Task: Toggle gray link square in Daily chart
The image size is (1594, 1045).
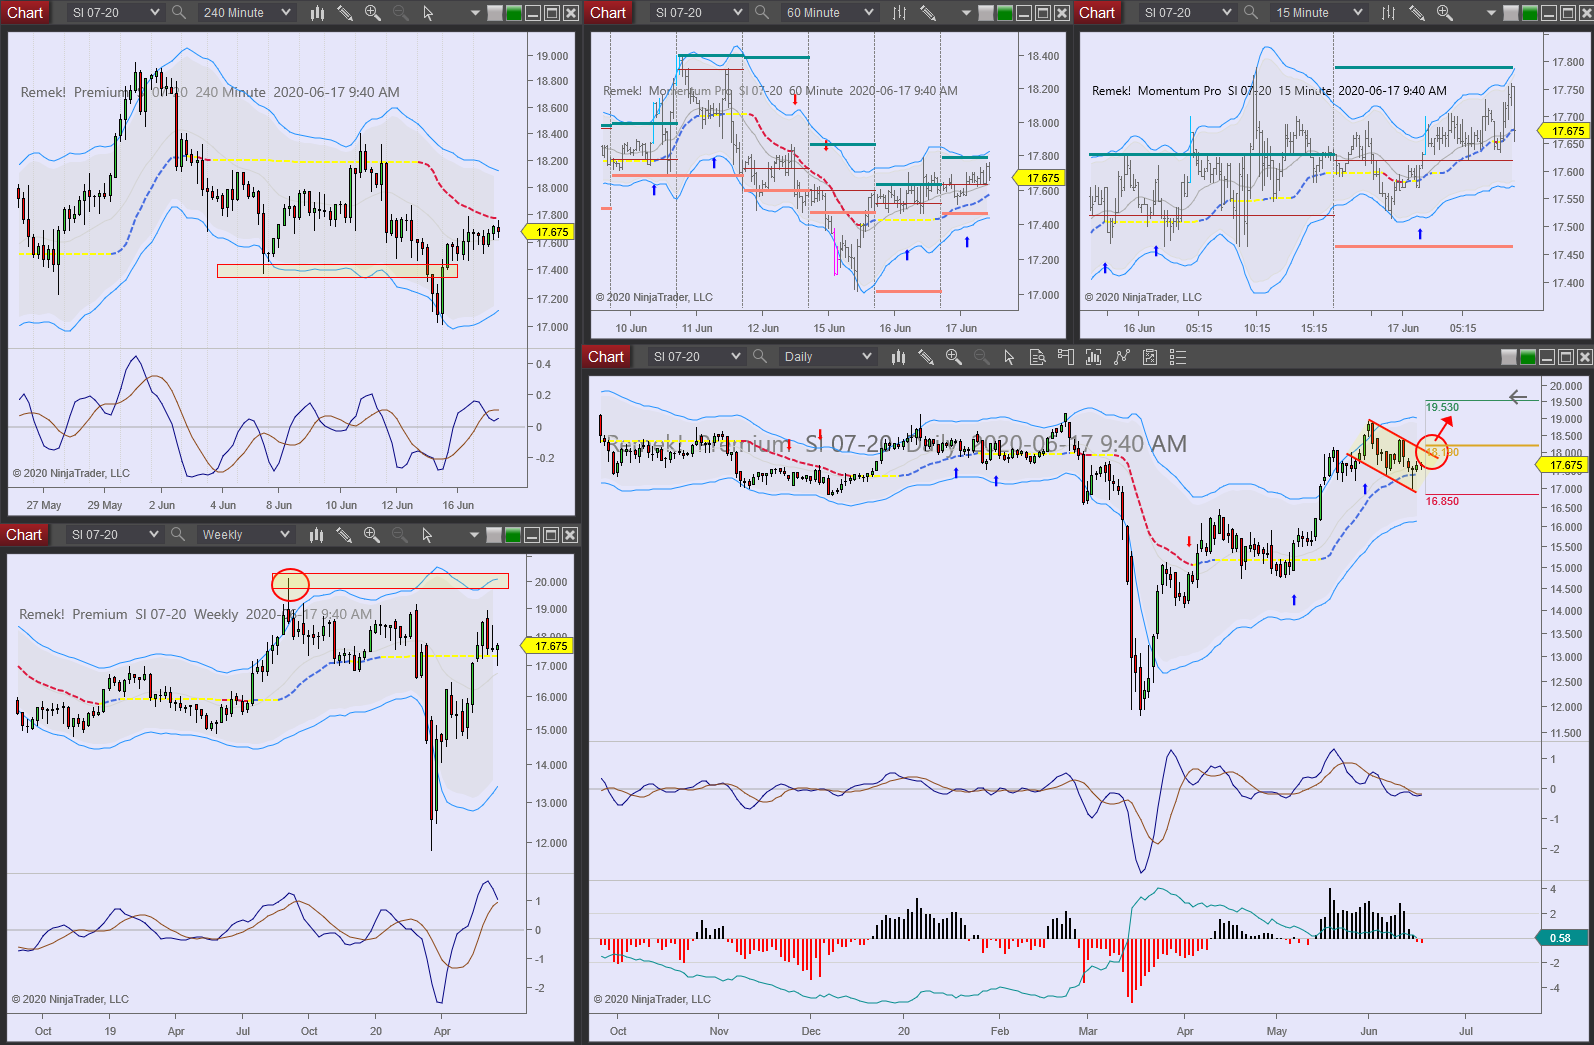Action: coord(1509,357)
